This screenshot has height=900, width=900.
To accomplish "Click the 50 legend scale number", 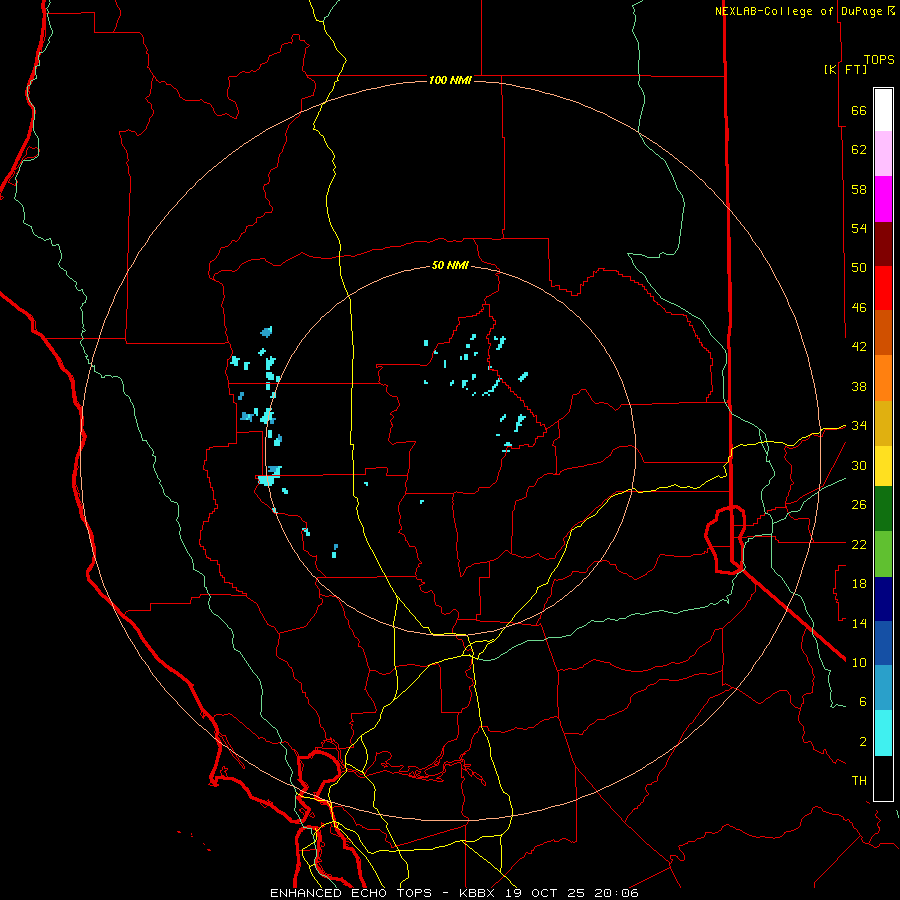I will (859, 268).
